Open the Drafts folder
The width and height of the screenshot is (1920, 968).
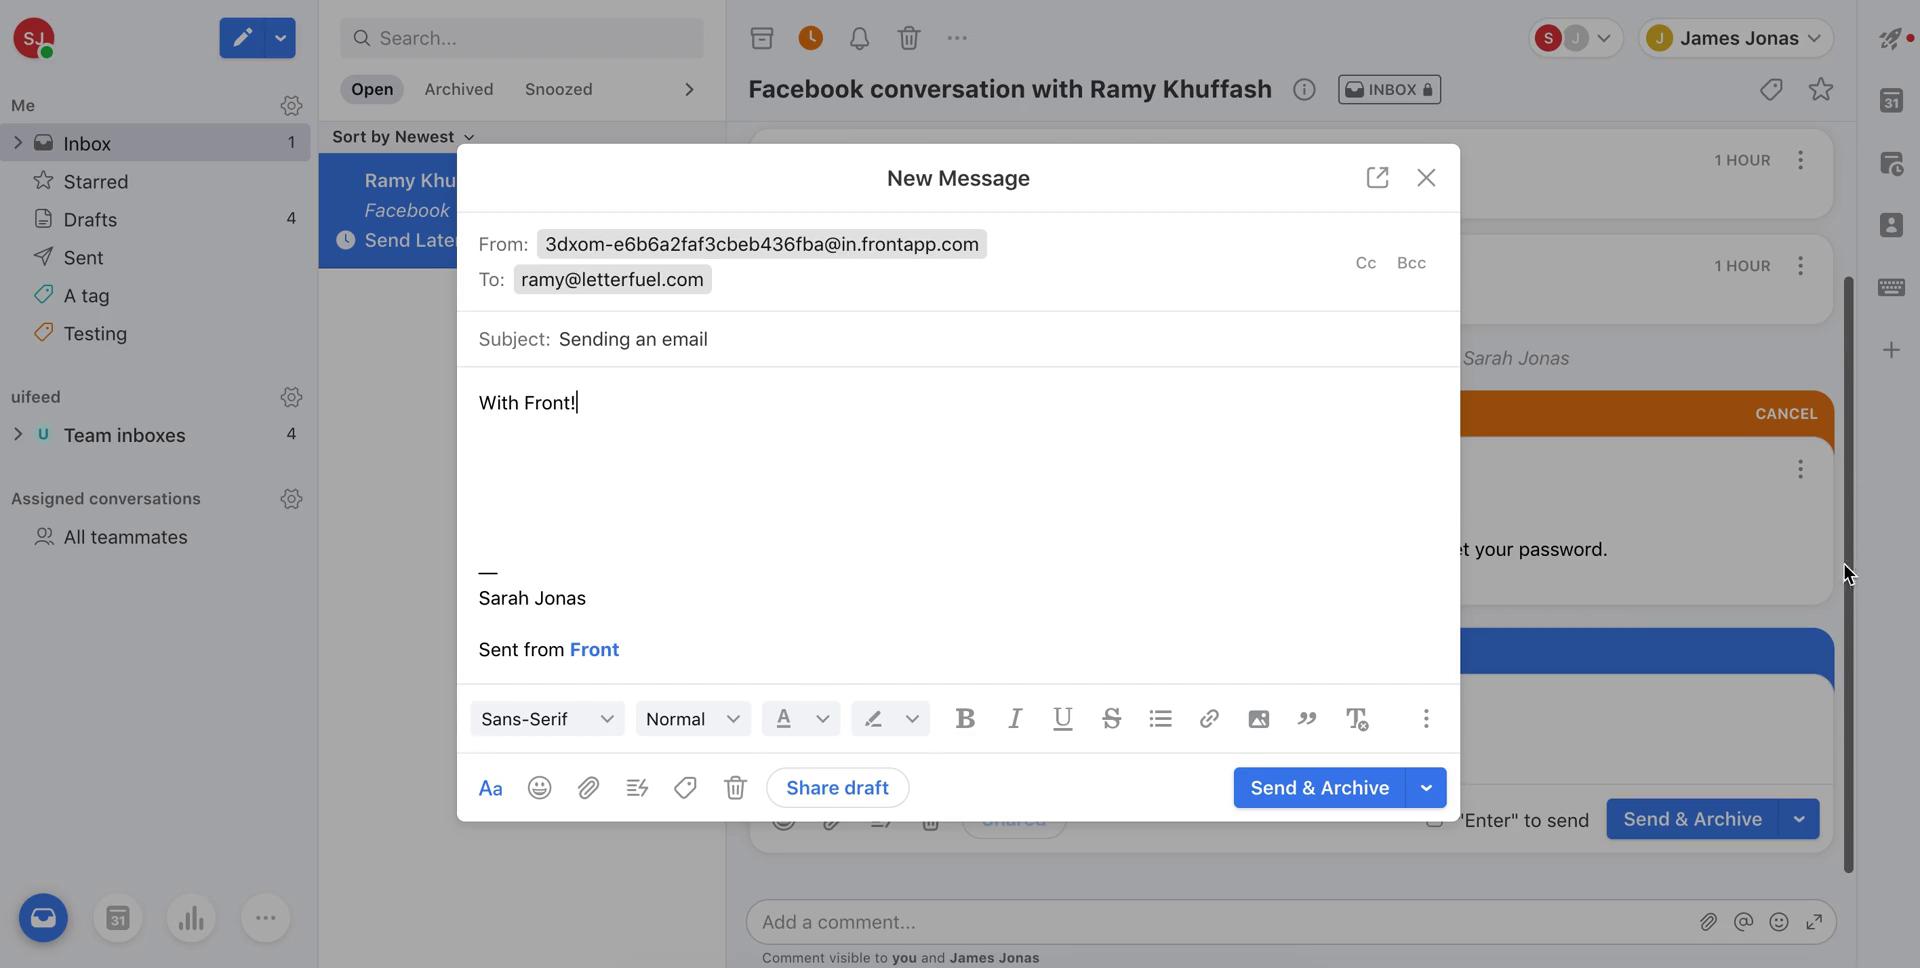click(x=155, y=219)
